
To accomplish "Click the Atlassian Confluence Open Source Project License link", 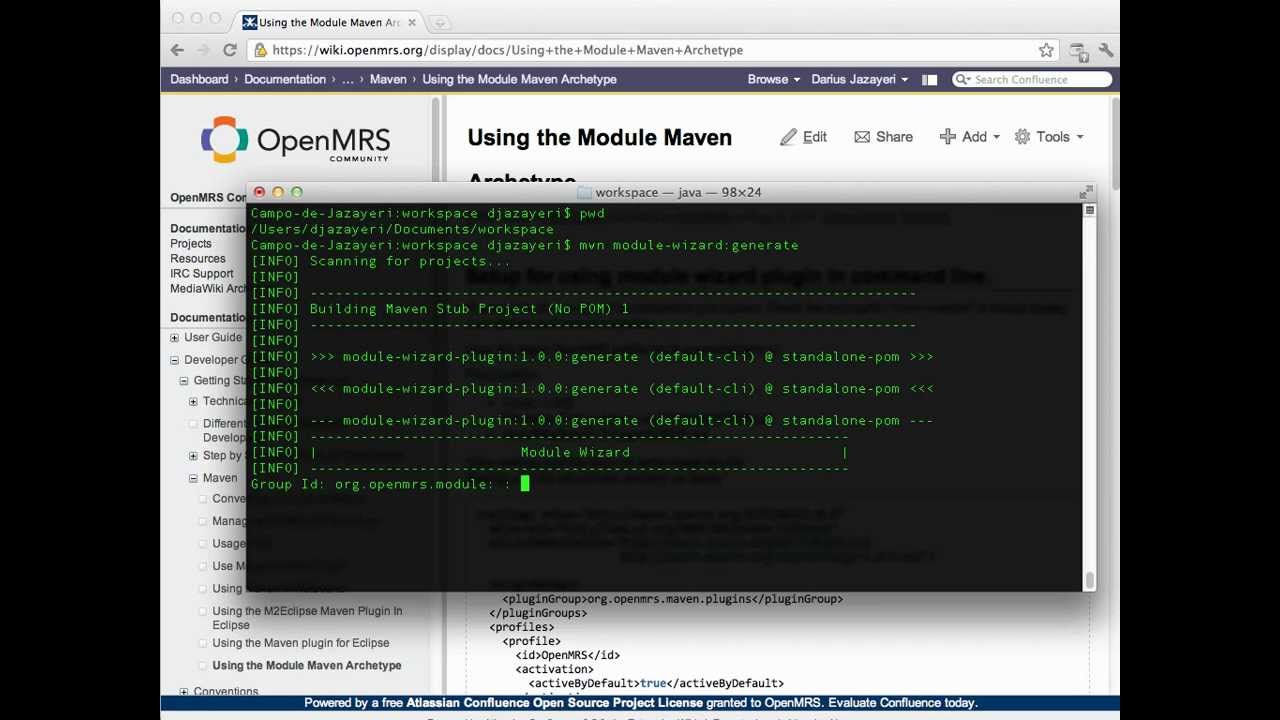I will (555, 703).
